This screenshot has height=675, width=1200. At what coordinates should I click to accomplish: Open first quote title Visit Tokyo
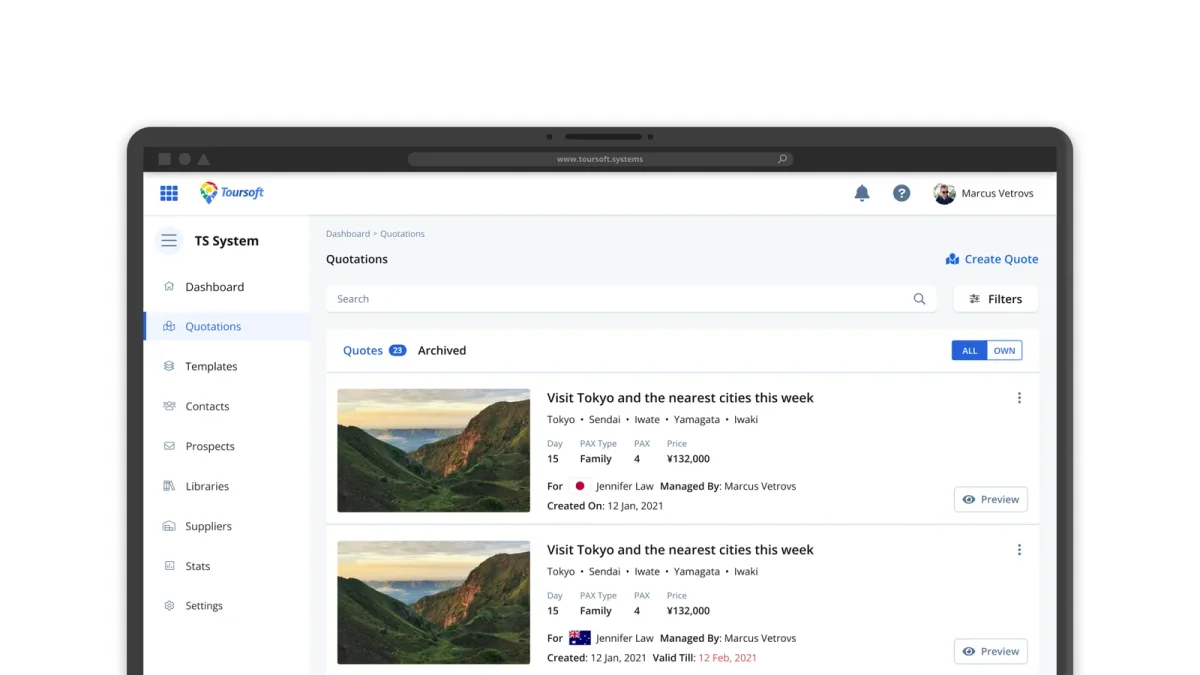tap(680, 398)
